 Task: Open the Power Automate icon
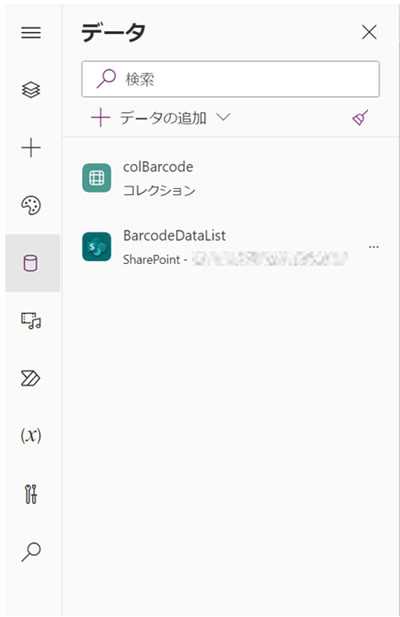pyautogui.click(x=31, y=378)
